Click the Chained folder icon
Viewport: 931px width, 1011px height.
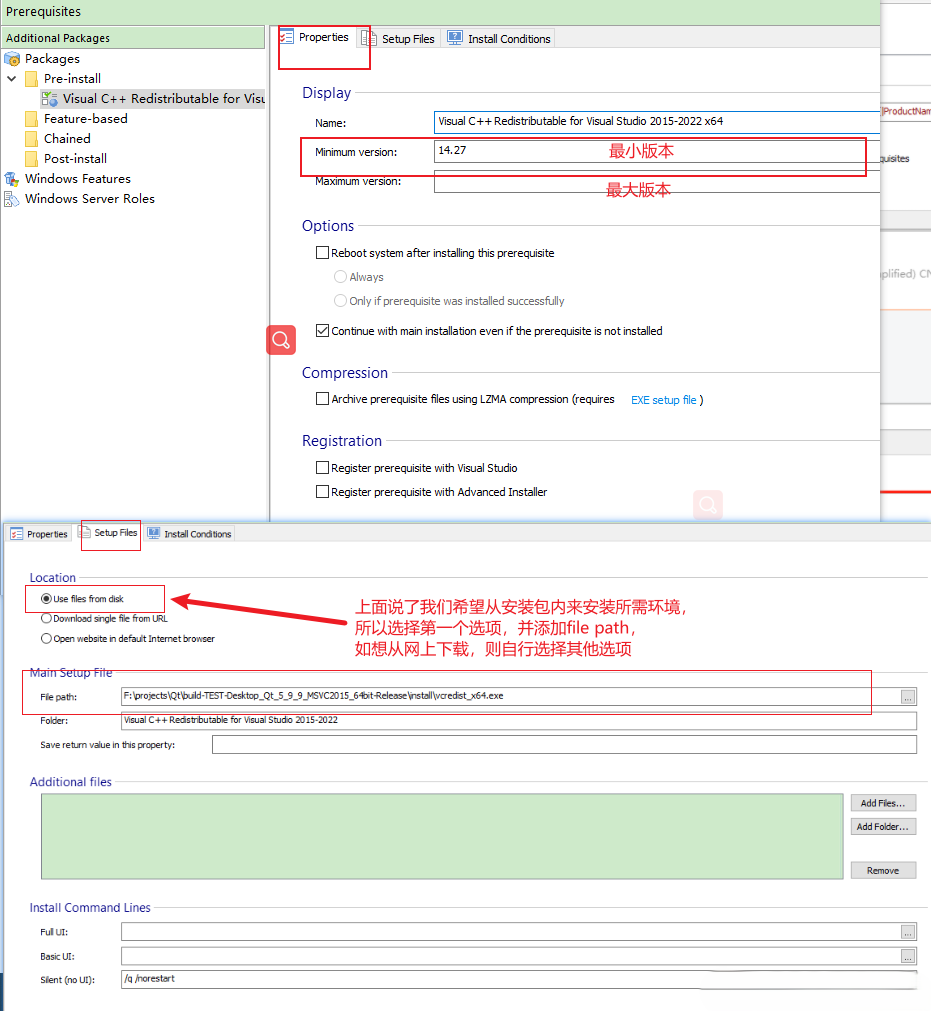click(31, 139)
